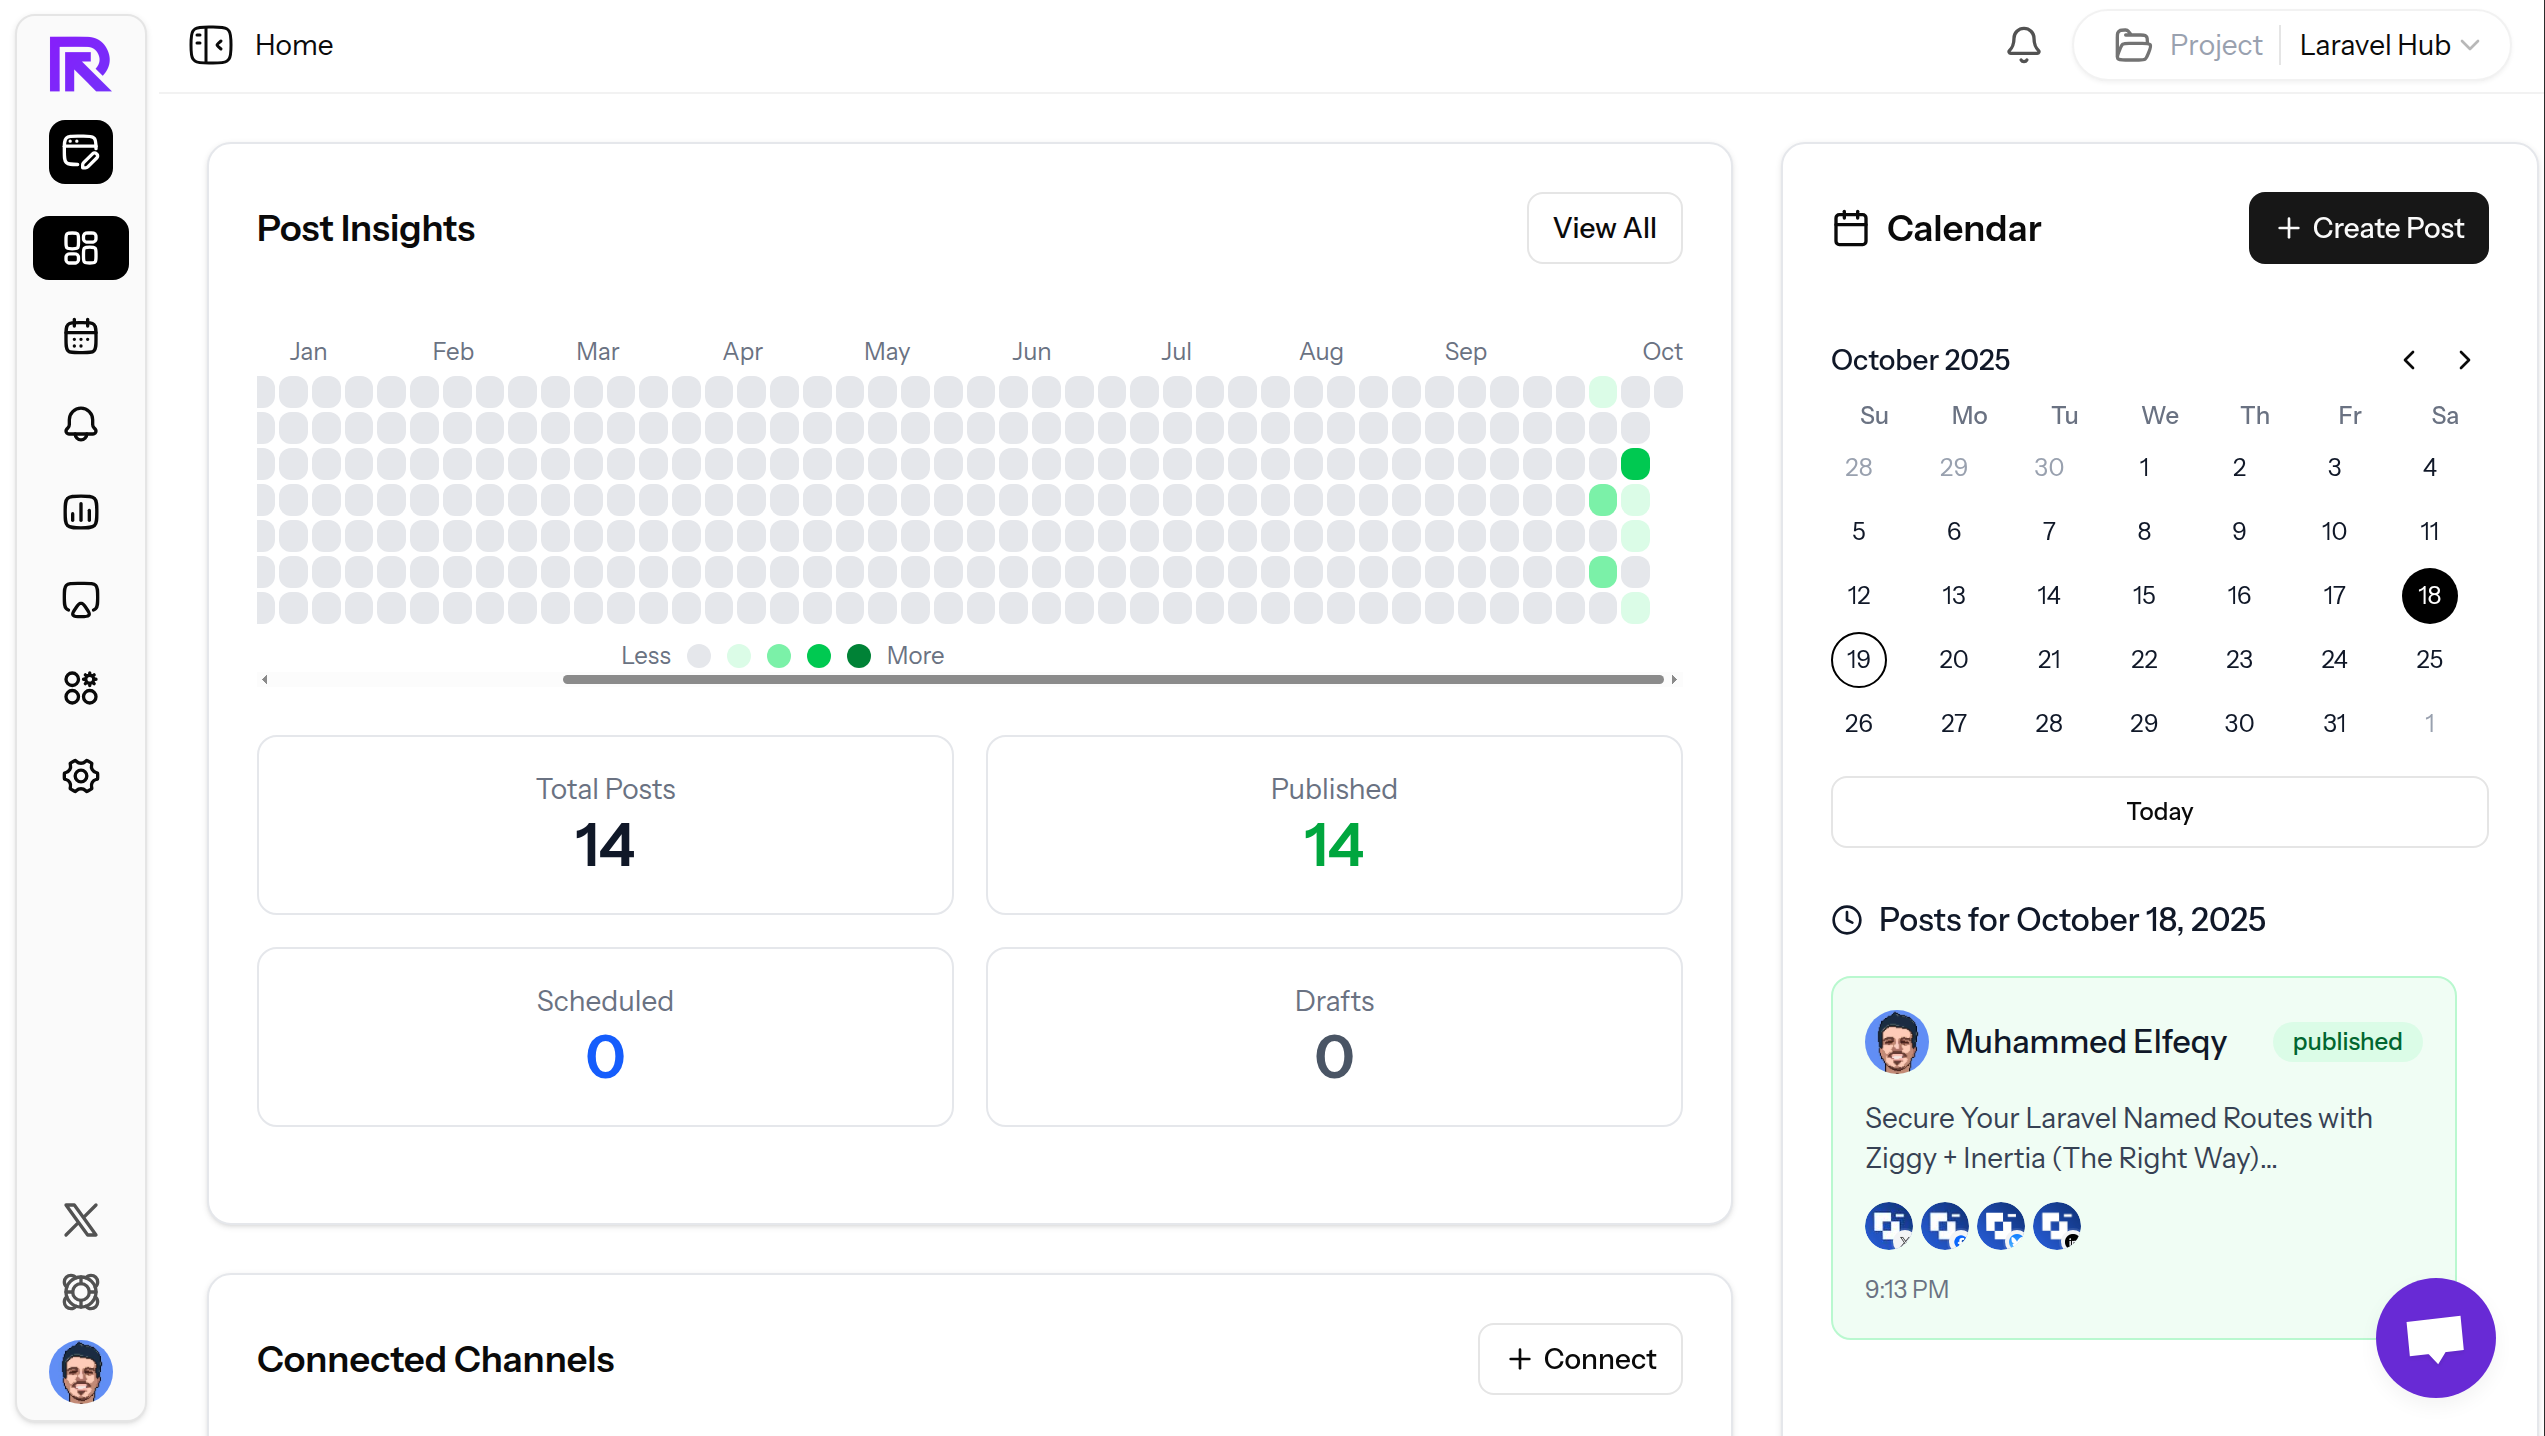The height and width of the screenshot is (1436, 2545).
Task: Click the Create Post button
Action: pyautogui.click(x=2368, y=228)
